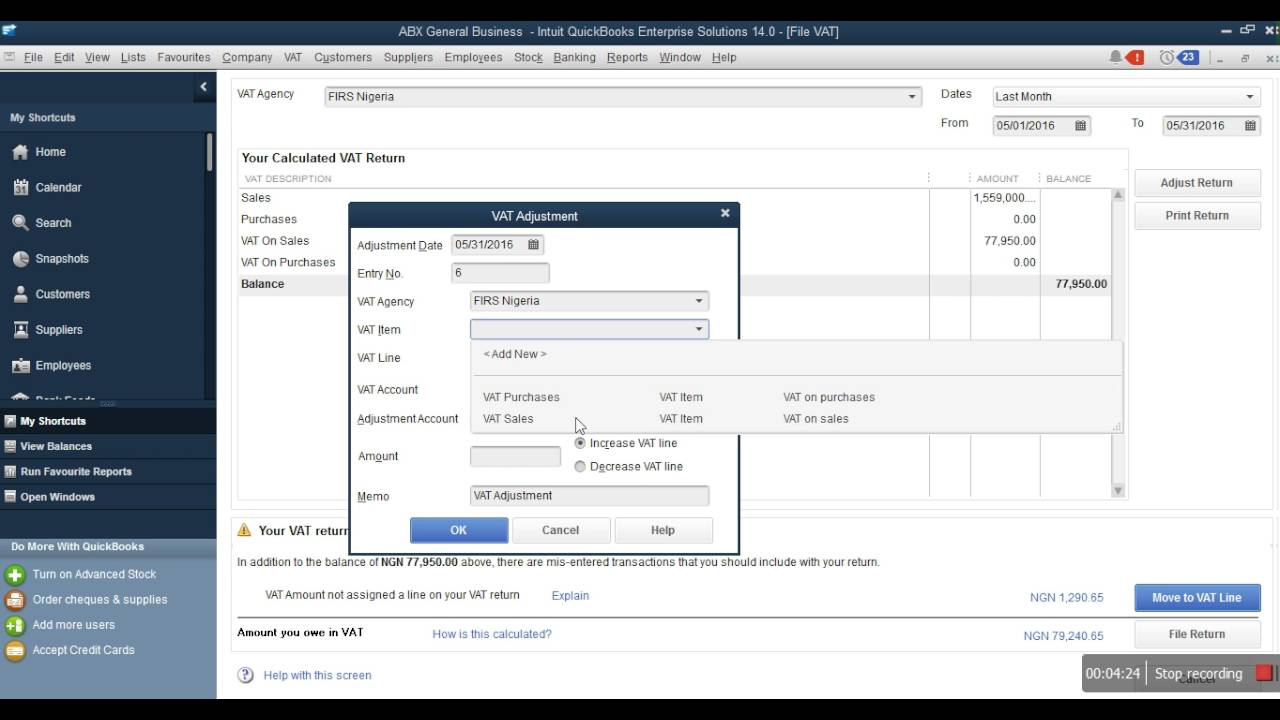Open the File menu

click(33, 57)
